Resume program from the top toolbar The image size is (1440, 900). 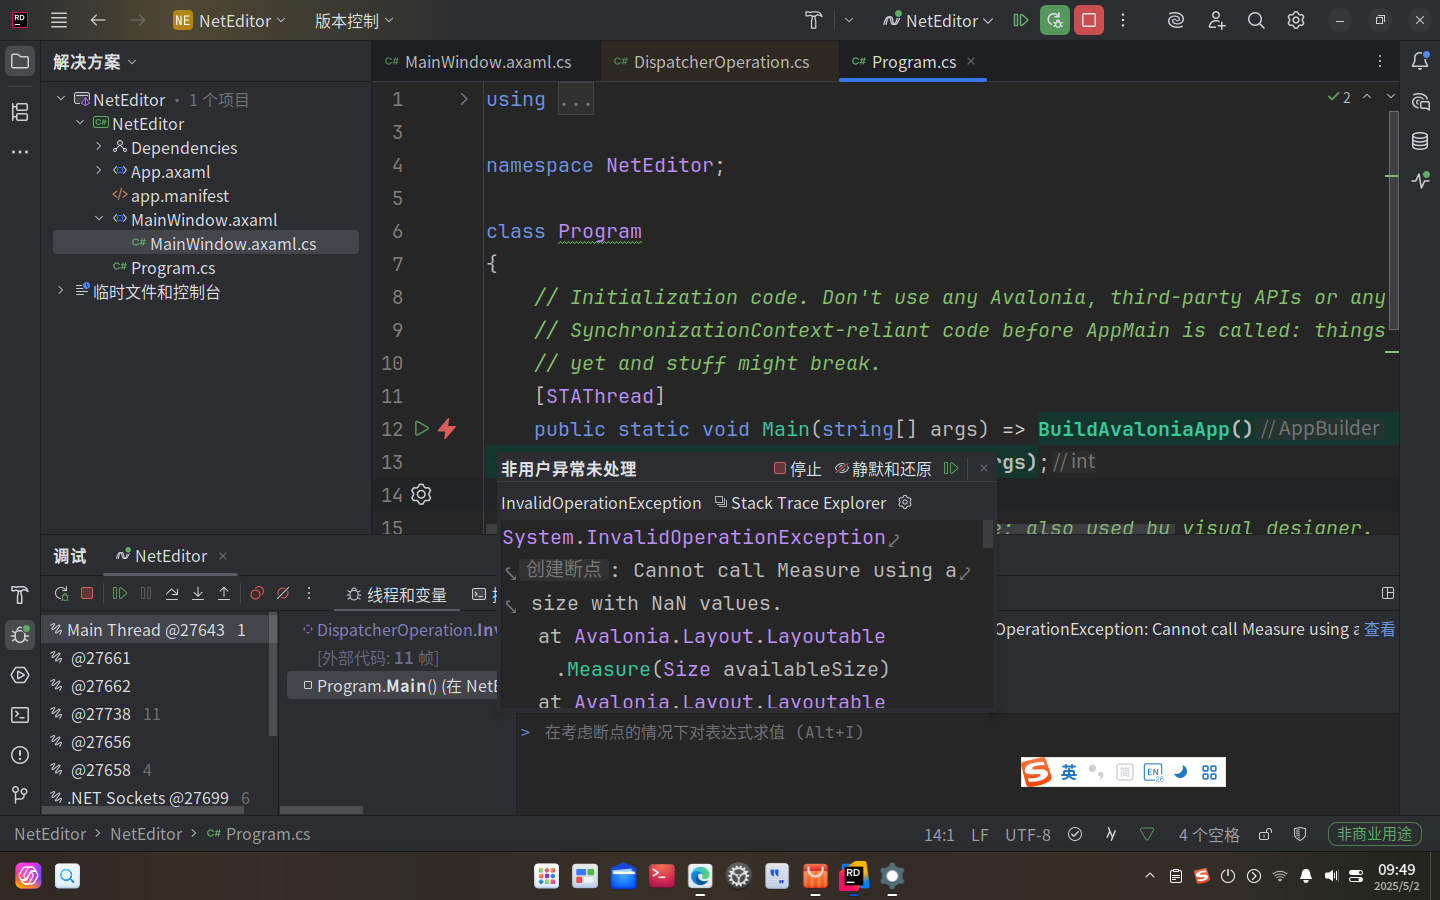1021,20
